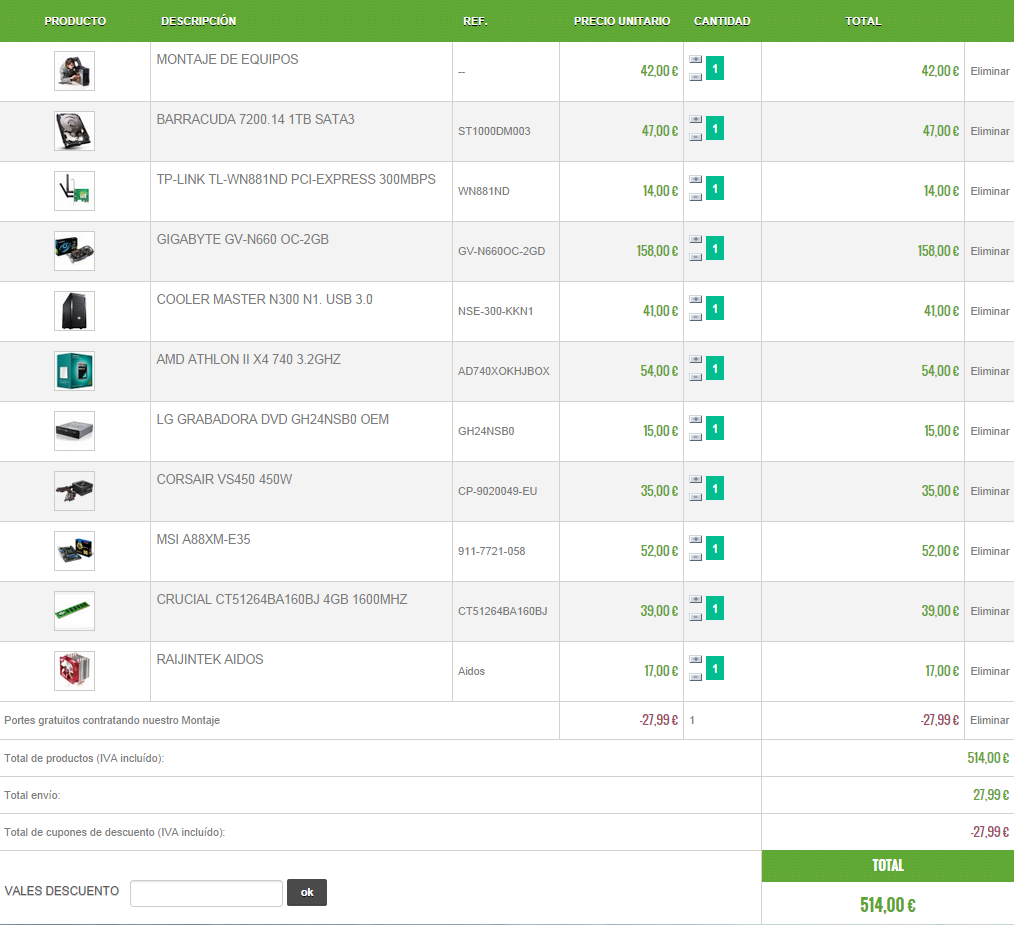Eliminar the RAIJINTEK AIDOS item
1014x925 pixels.
989,671
